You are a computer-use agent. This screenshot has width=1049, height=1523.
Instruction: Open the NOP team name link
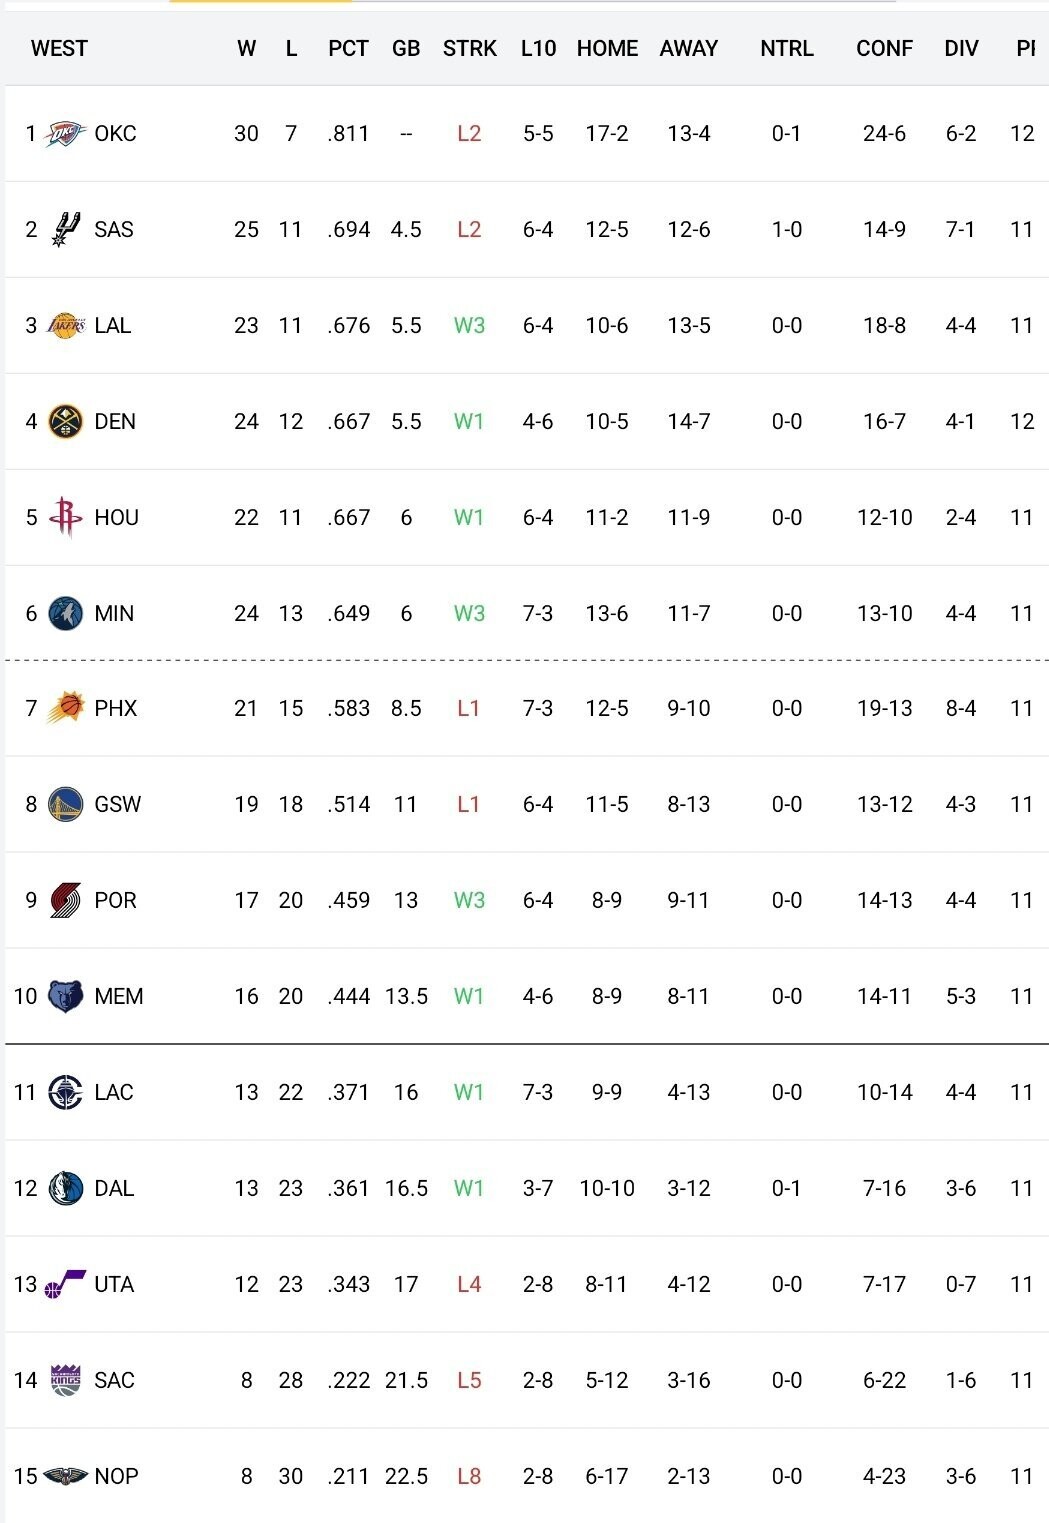click(x=116, y=1476)
